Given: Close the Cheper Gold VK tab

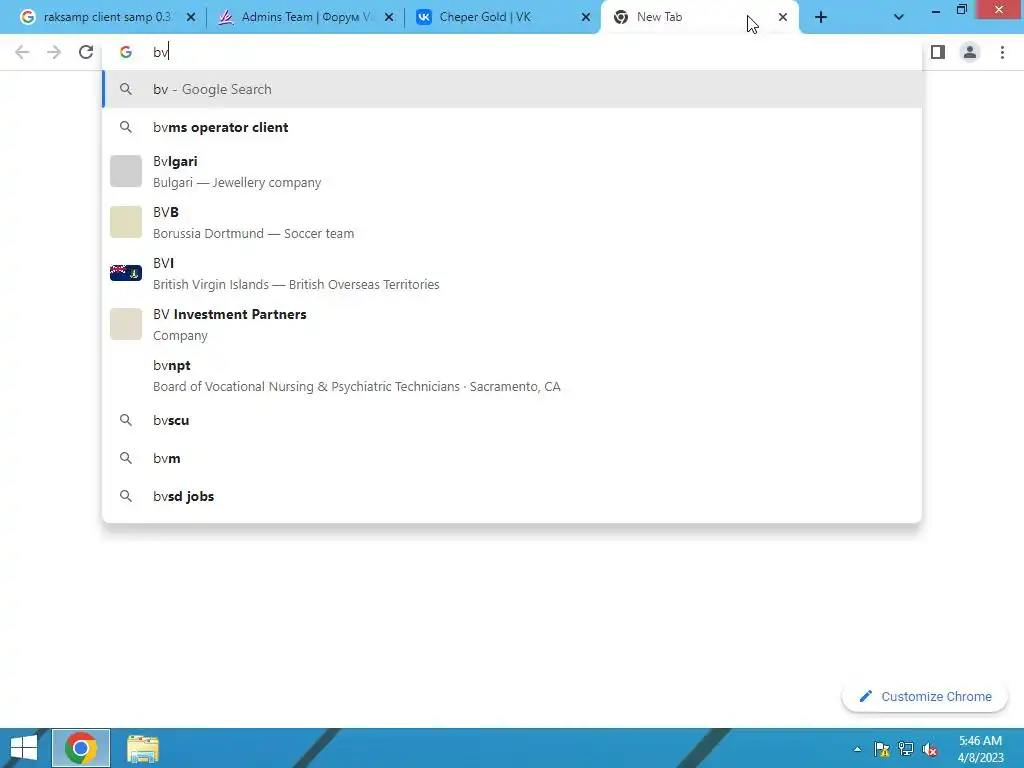Looking at the screenshot, I should click(x=586, y=18).
